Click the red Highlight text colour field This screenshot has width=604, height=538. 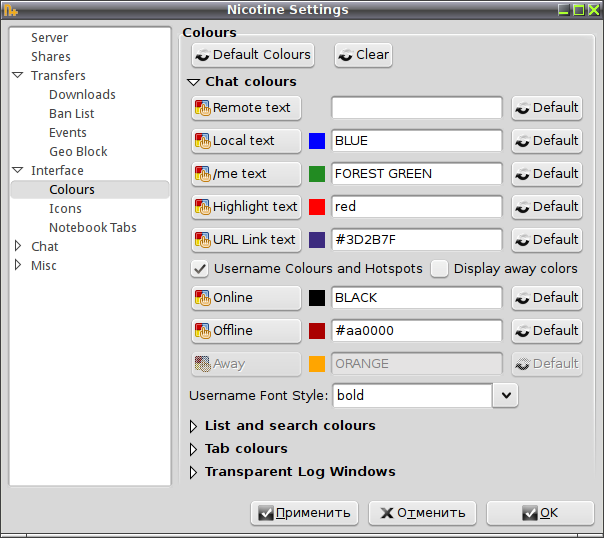click(417, 207)
